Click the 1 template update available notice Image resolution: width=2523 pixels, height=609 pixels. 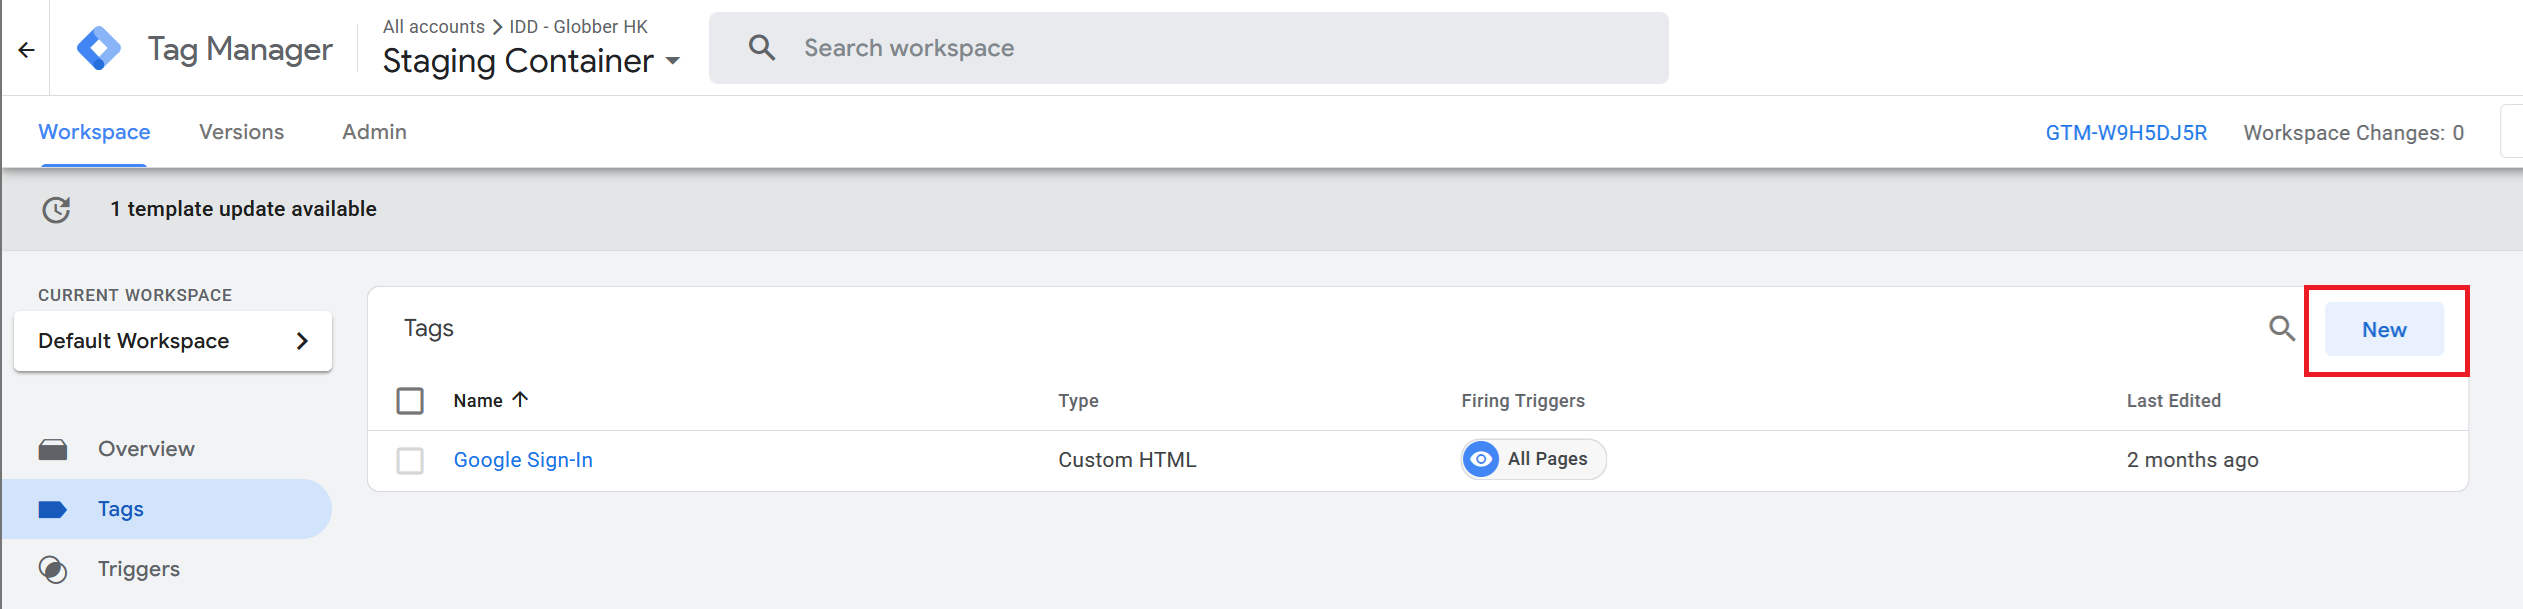click(x=243, y=209)
